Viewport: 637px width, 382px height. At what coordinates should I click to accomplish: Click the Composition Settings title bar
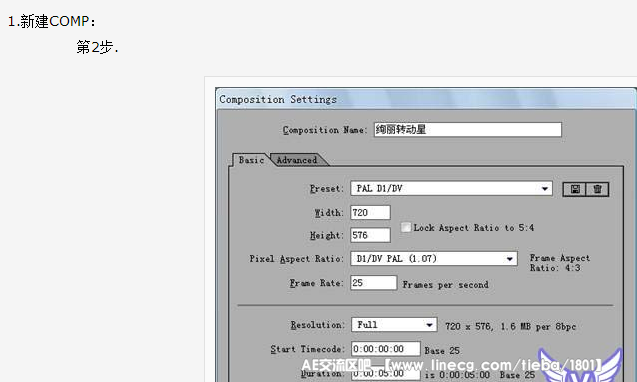pyautogui.click(x=426, y=99)
